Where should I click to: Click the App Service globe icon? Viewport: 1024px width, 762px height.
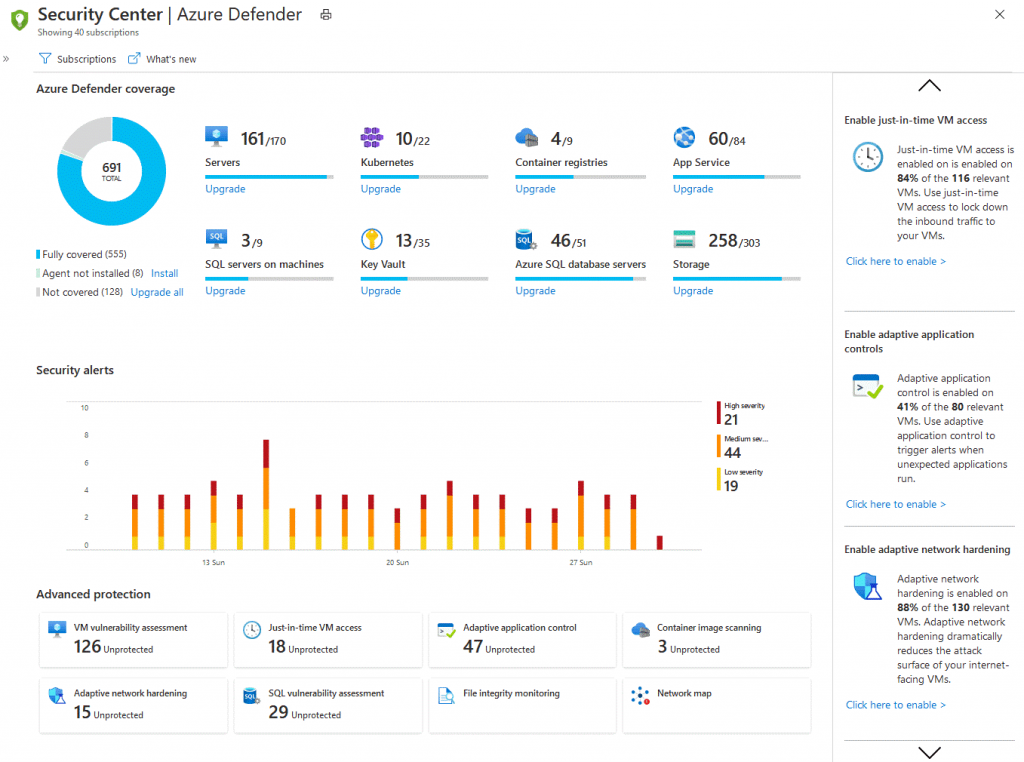pyautogui.click(x=684, y=137)
